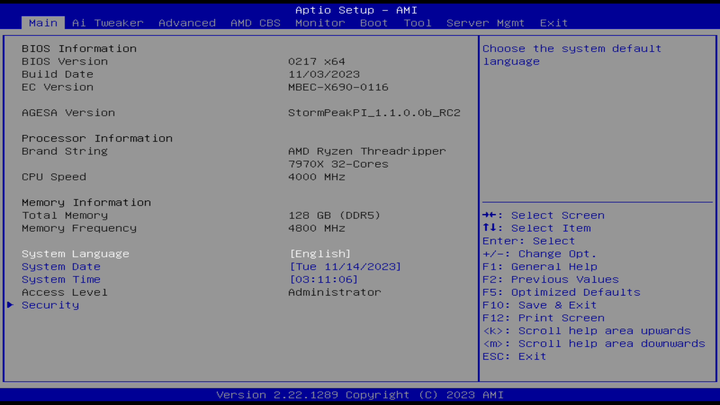The image size is (720, 405).
Task: Click the Memory Frequency value 4800 MHz
Action: 316,228
